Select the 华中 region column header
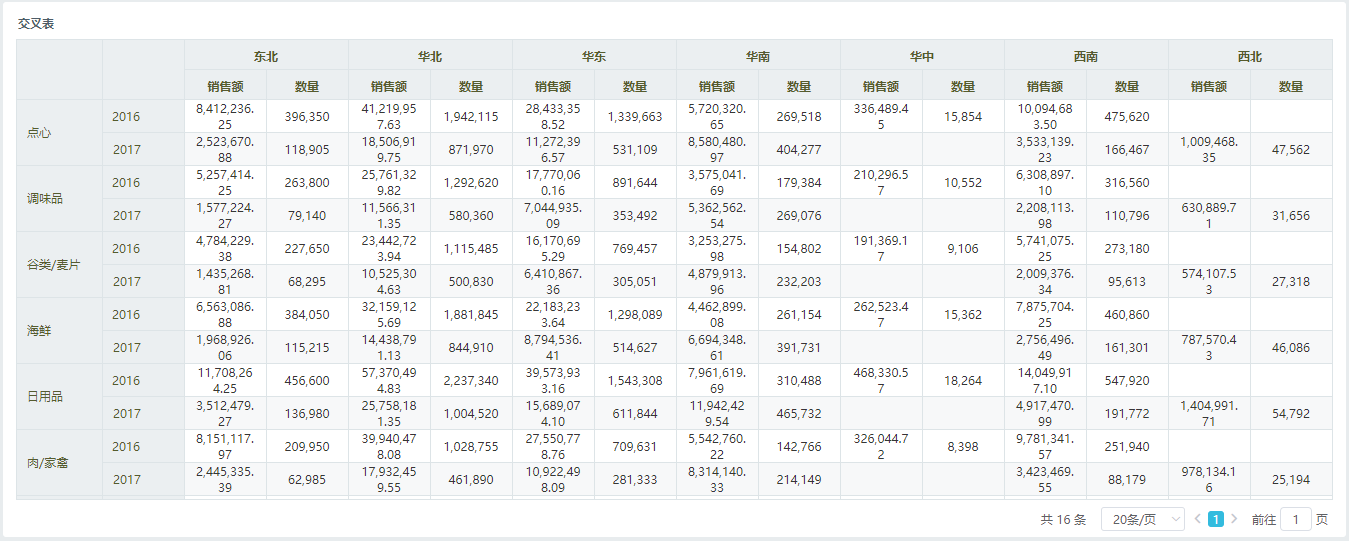The image size is (1349, 541). (922, 56)
